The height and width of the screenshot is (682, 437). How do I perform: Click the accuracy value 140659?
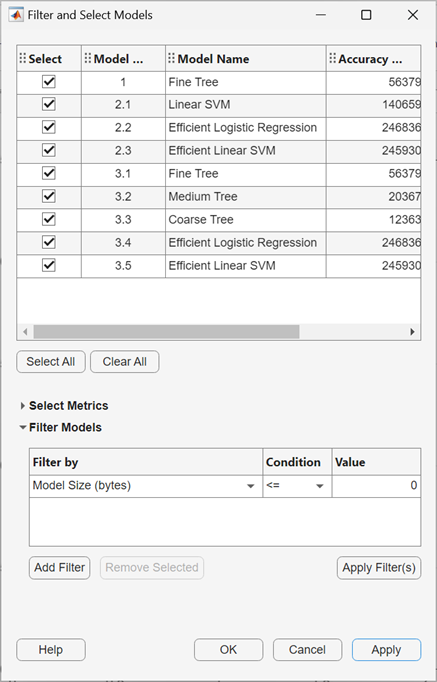[x=401, y=104]
